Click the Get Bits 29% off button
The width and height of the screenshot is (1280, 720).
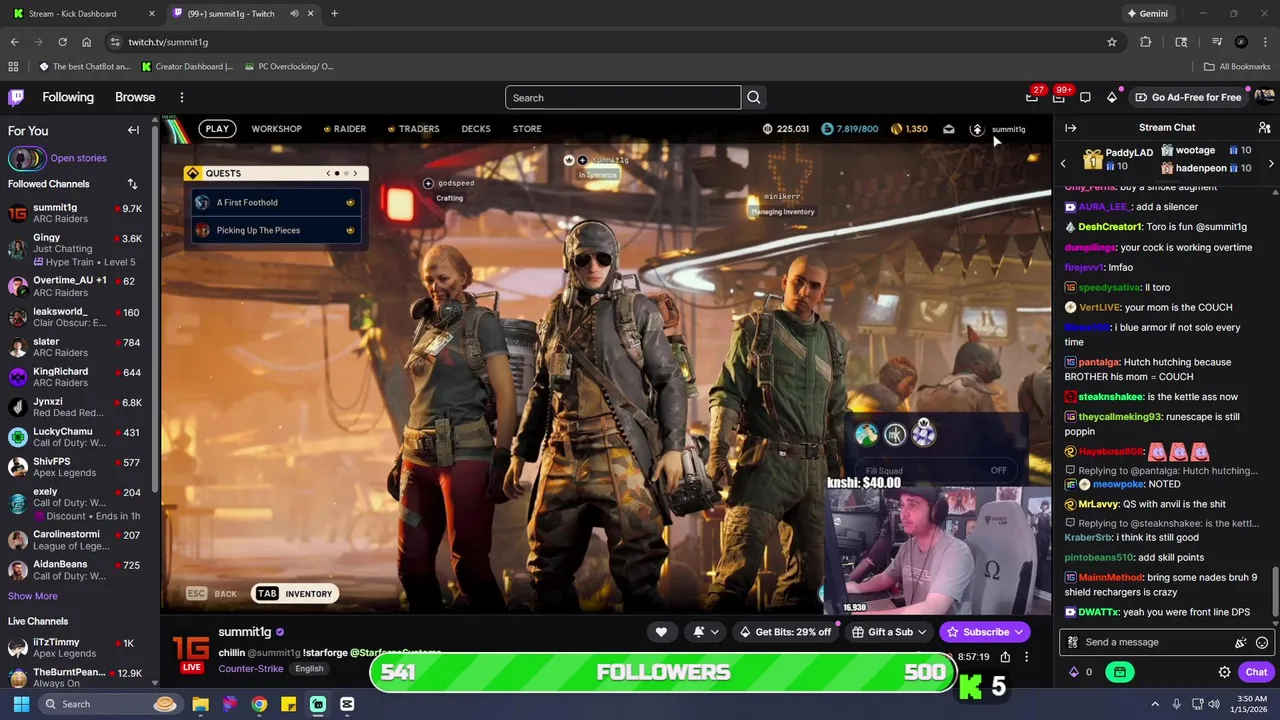pyautogui.click(x=785, y=632)
